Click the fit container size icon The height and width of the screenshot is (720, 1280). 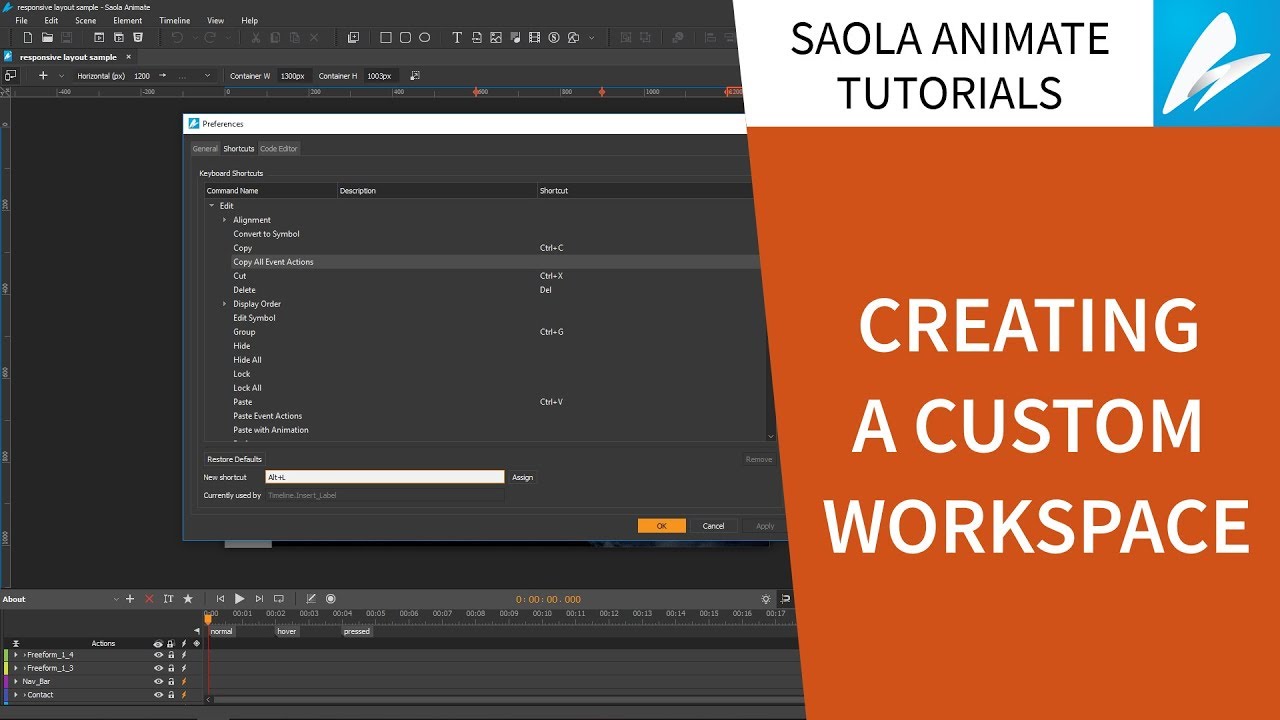coord(415,76)
